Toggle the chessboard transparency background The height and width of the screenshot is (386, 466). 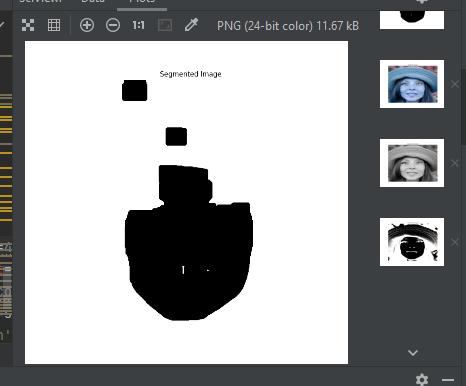tap(28, 25)
